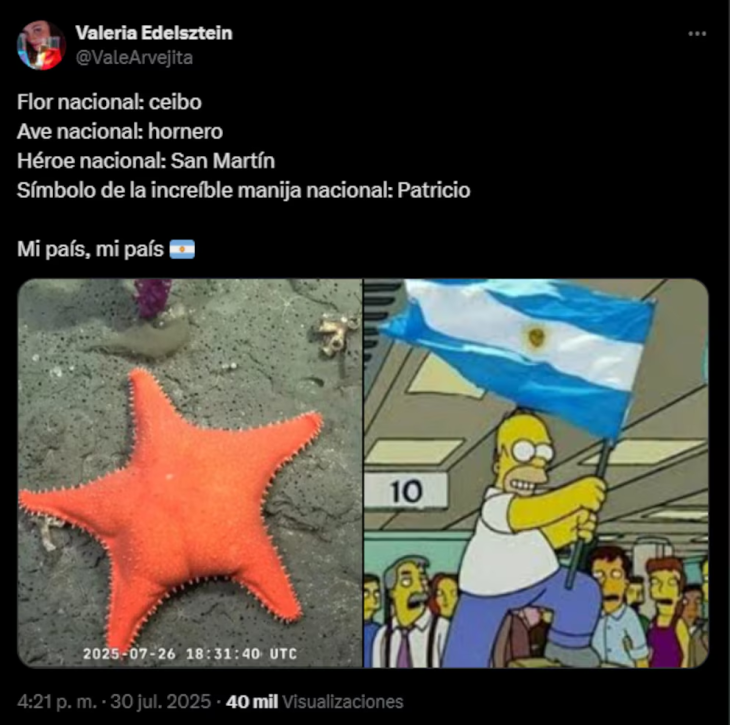Click the Argentine flag Homer is waving
The width and height of the screenshot is (730, 725).
coord(519,350)
